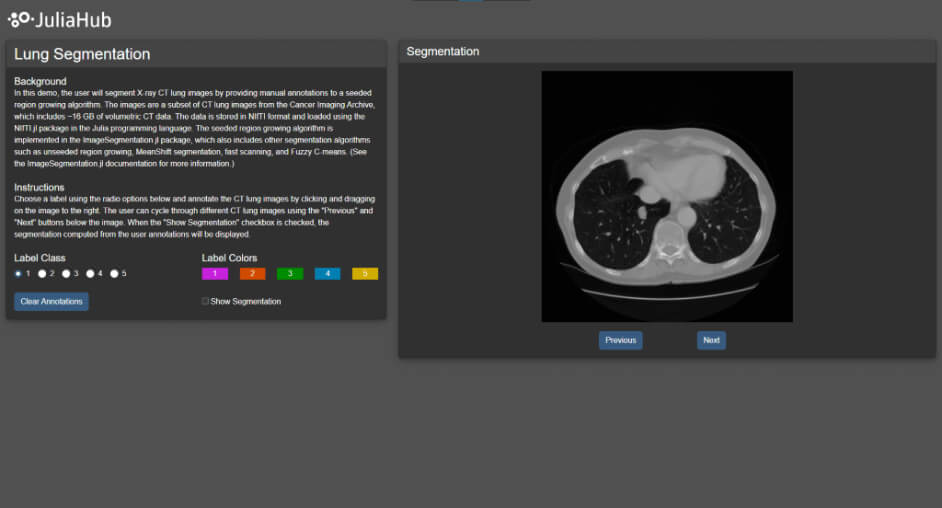This screenshot has height=508, width=942.
Task: Click the Segmentation panel title
Action: [442, 51]
